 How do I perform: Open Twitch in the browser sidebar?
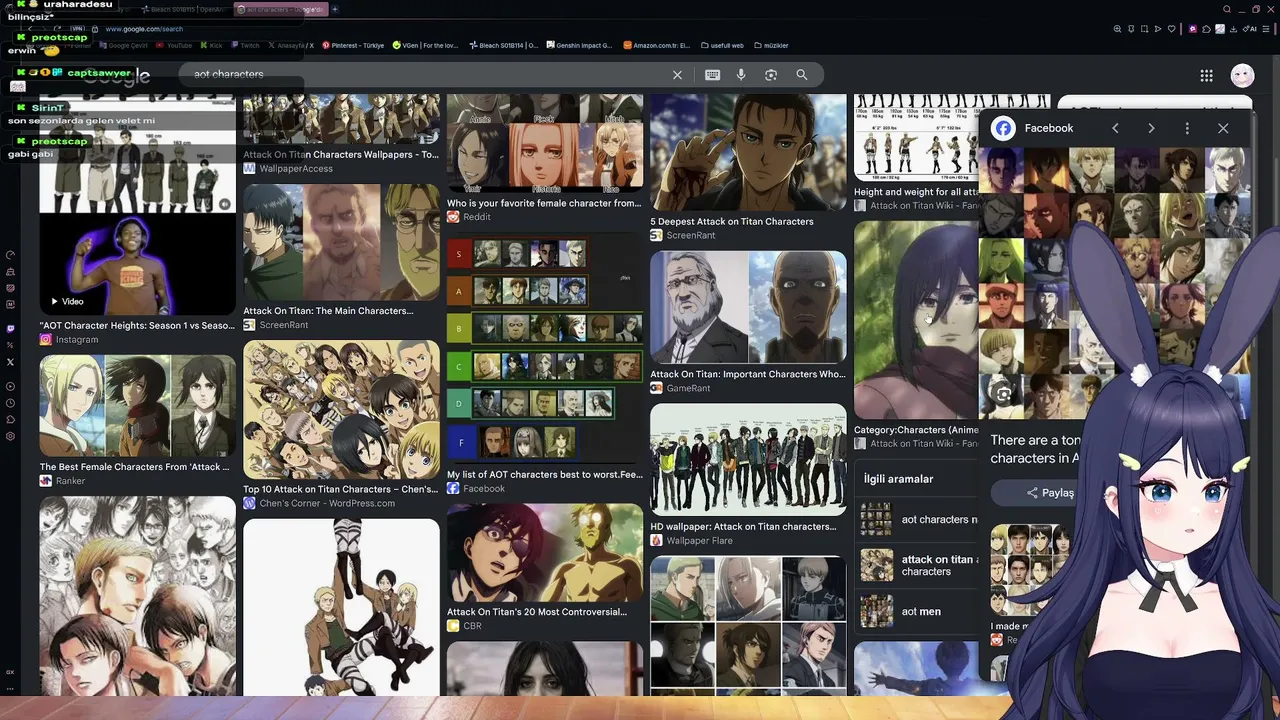tap(10, 328)
